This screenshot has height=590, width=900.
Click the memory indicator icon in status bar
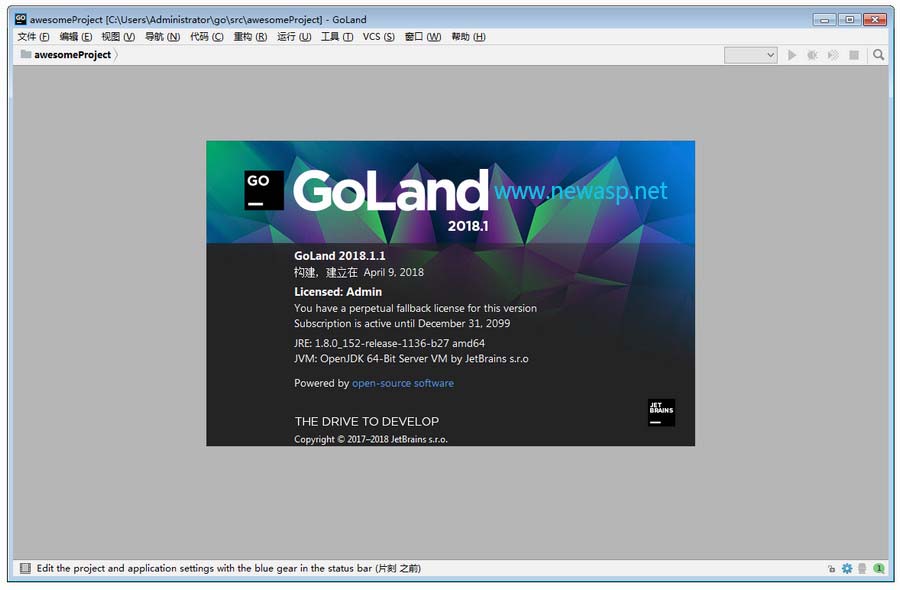(x=862, y=568)
